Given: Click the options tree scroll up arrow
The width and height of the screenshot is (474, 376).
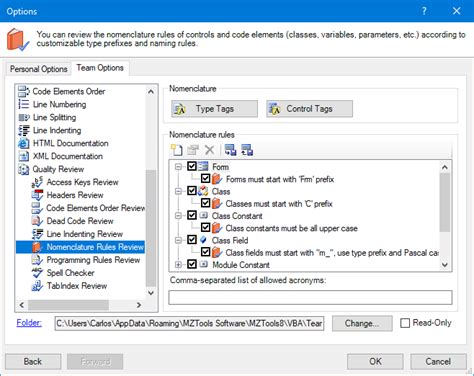Looking at the screenshot, I should click(151, 91).
